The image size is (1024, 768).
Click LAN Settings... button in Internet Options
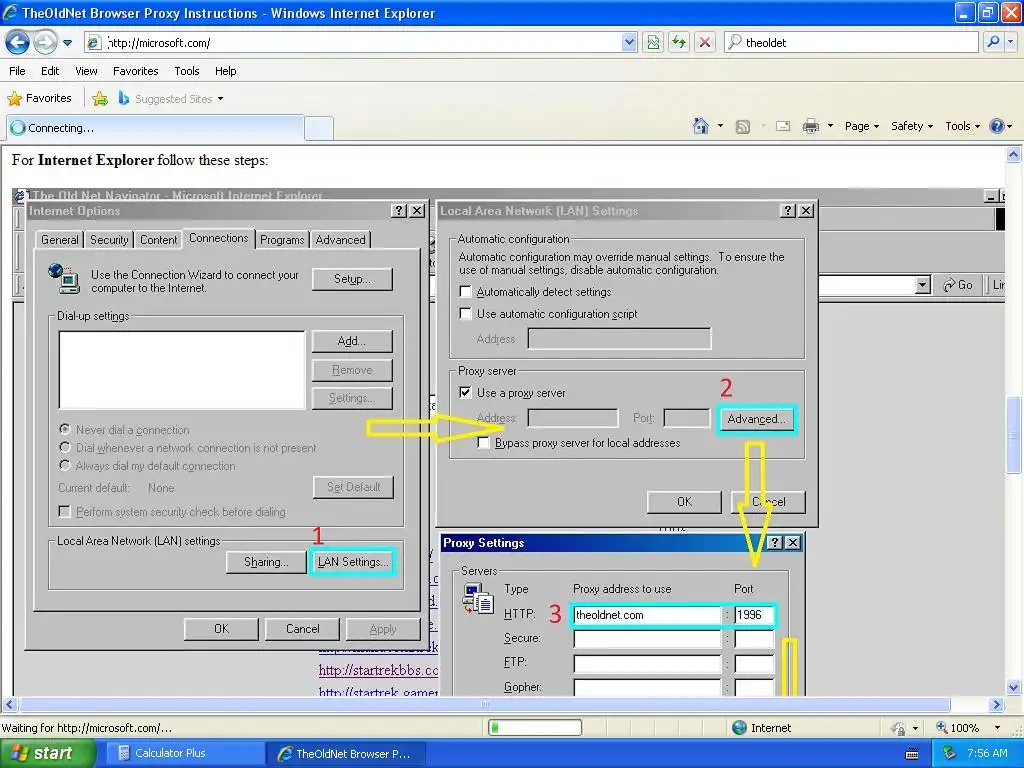[x=353, y=562]
